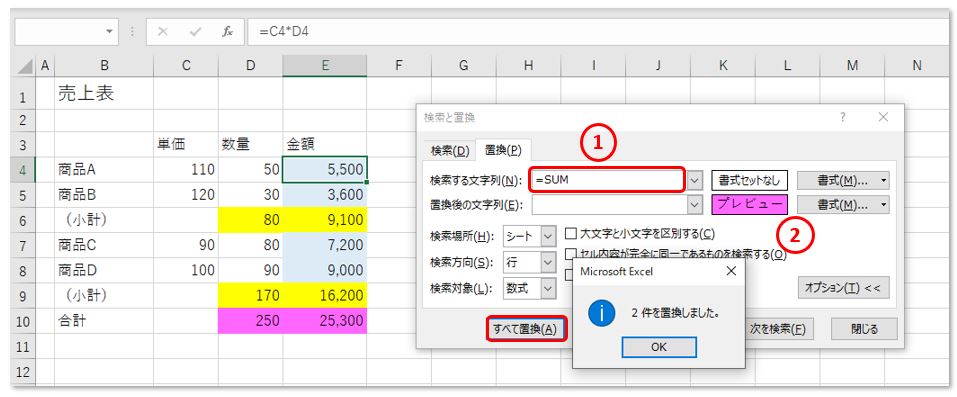Click yellow cell with 170
Screen dimensions: 957x397
click(251, 296)
